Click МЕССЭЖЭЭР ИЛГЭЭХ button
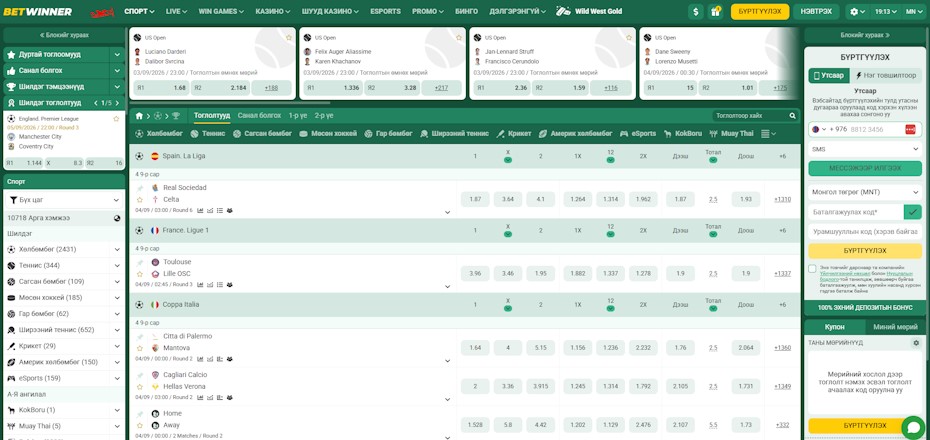Screen dimensions: 930x440 tap(865, 168)
